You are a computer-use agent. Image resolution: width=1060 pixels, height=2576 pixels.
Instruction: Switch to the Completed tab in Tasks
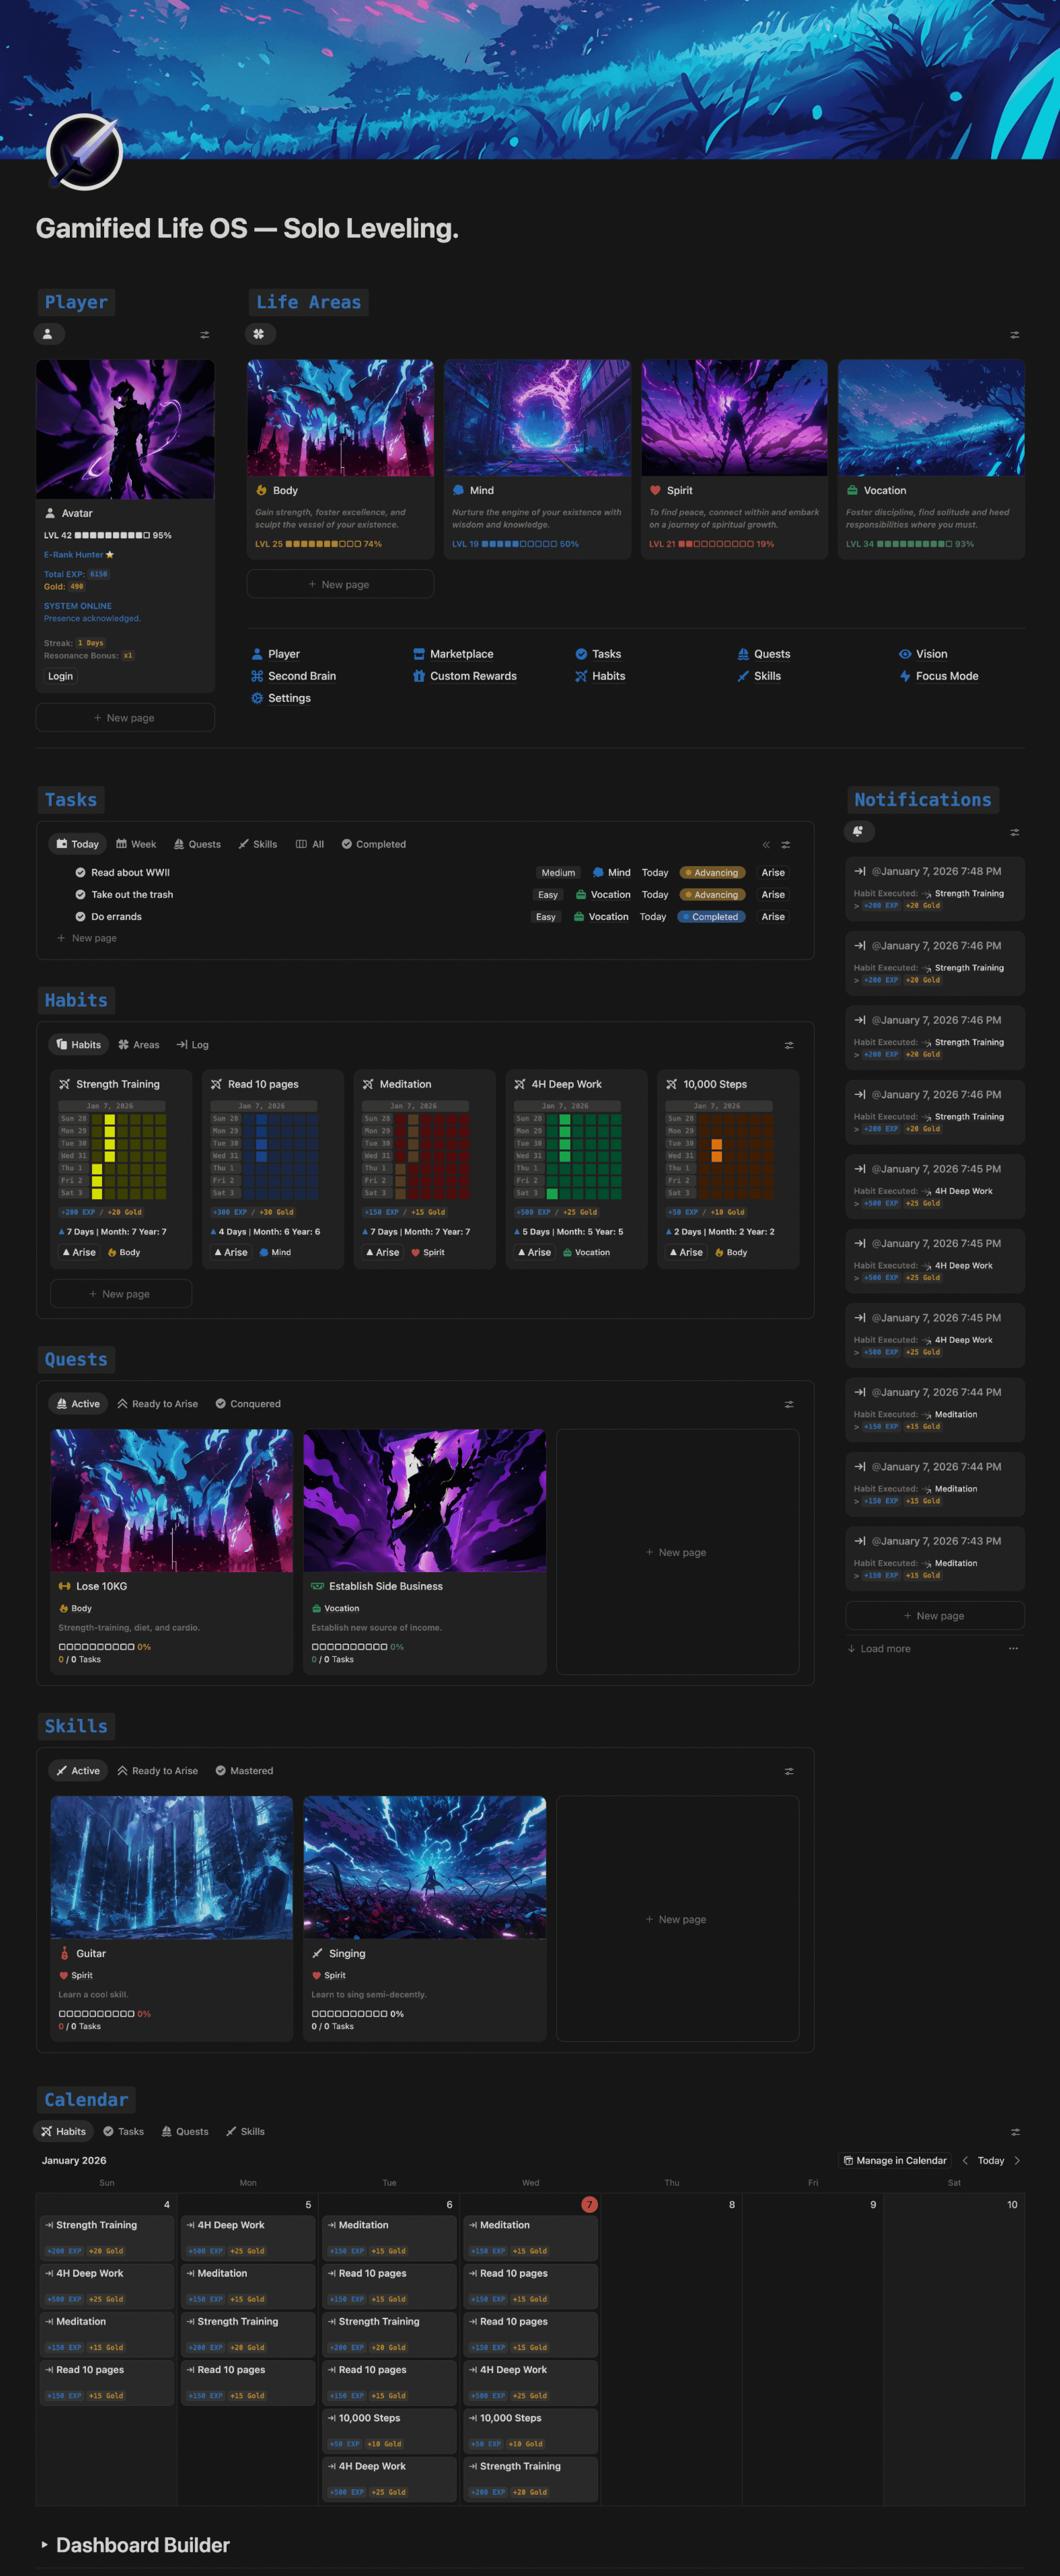pos(374,844)
